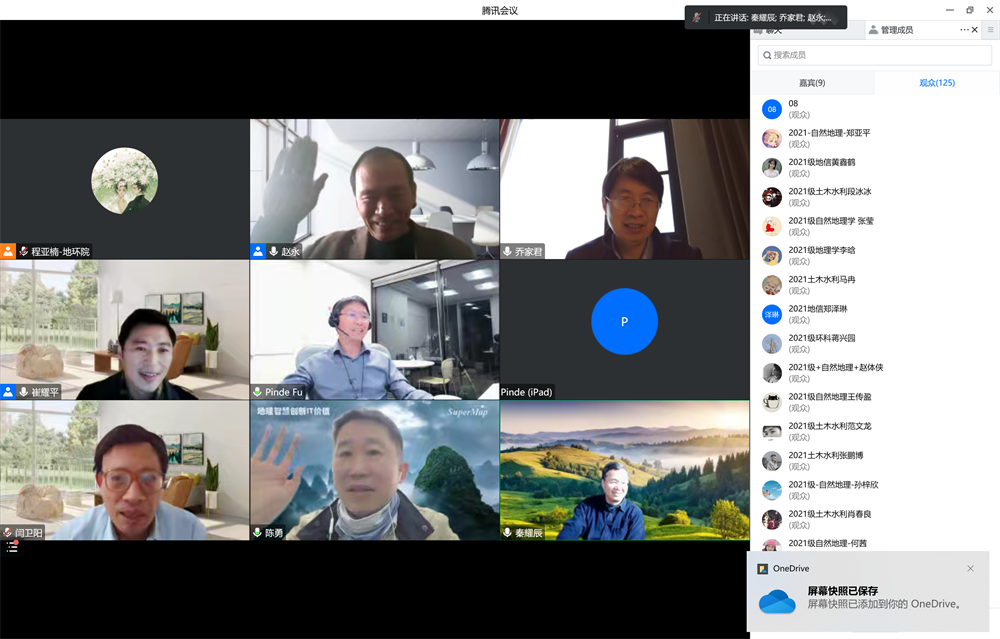Click the muted microphone icon in speaking banner
Viewport: 1000px width, 639px height.
click(697, 17)
